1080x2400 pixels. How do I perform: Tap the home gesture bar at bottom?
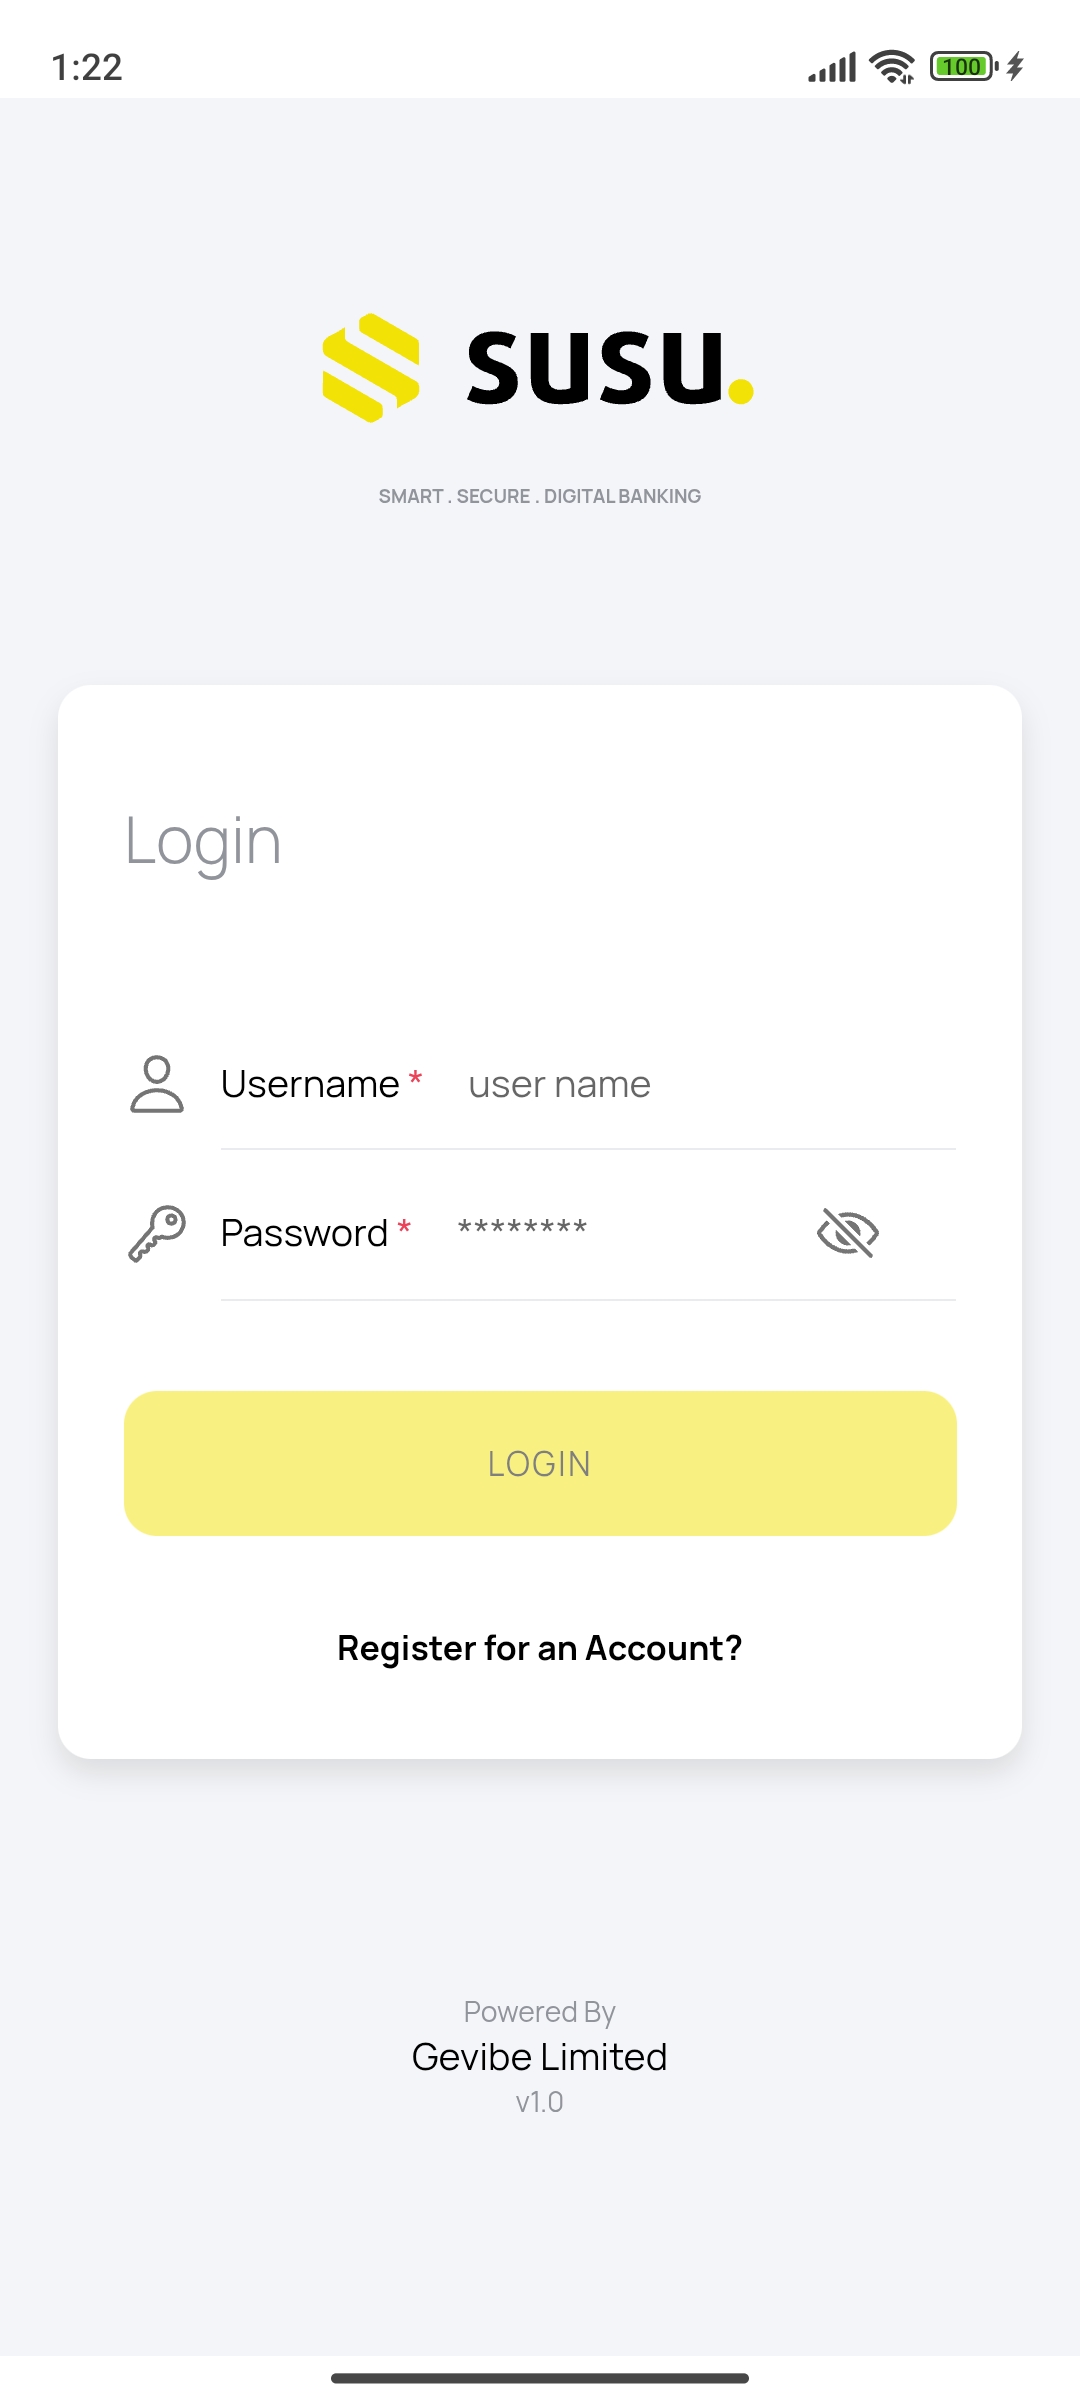[540, 2378]
